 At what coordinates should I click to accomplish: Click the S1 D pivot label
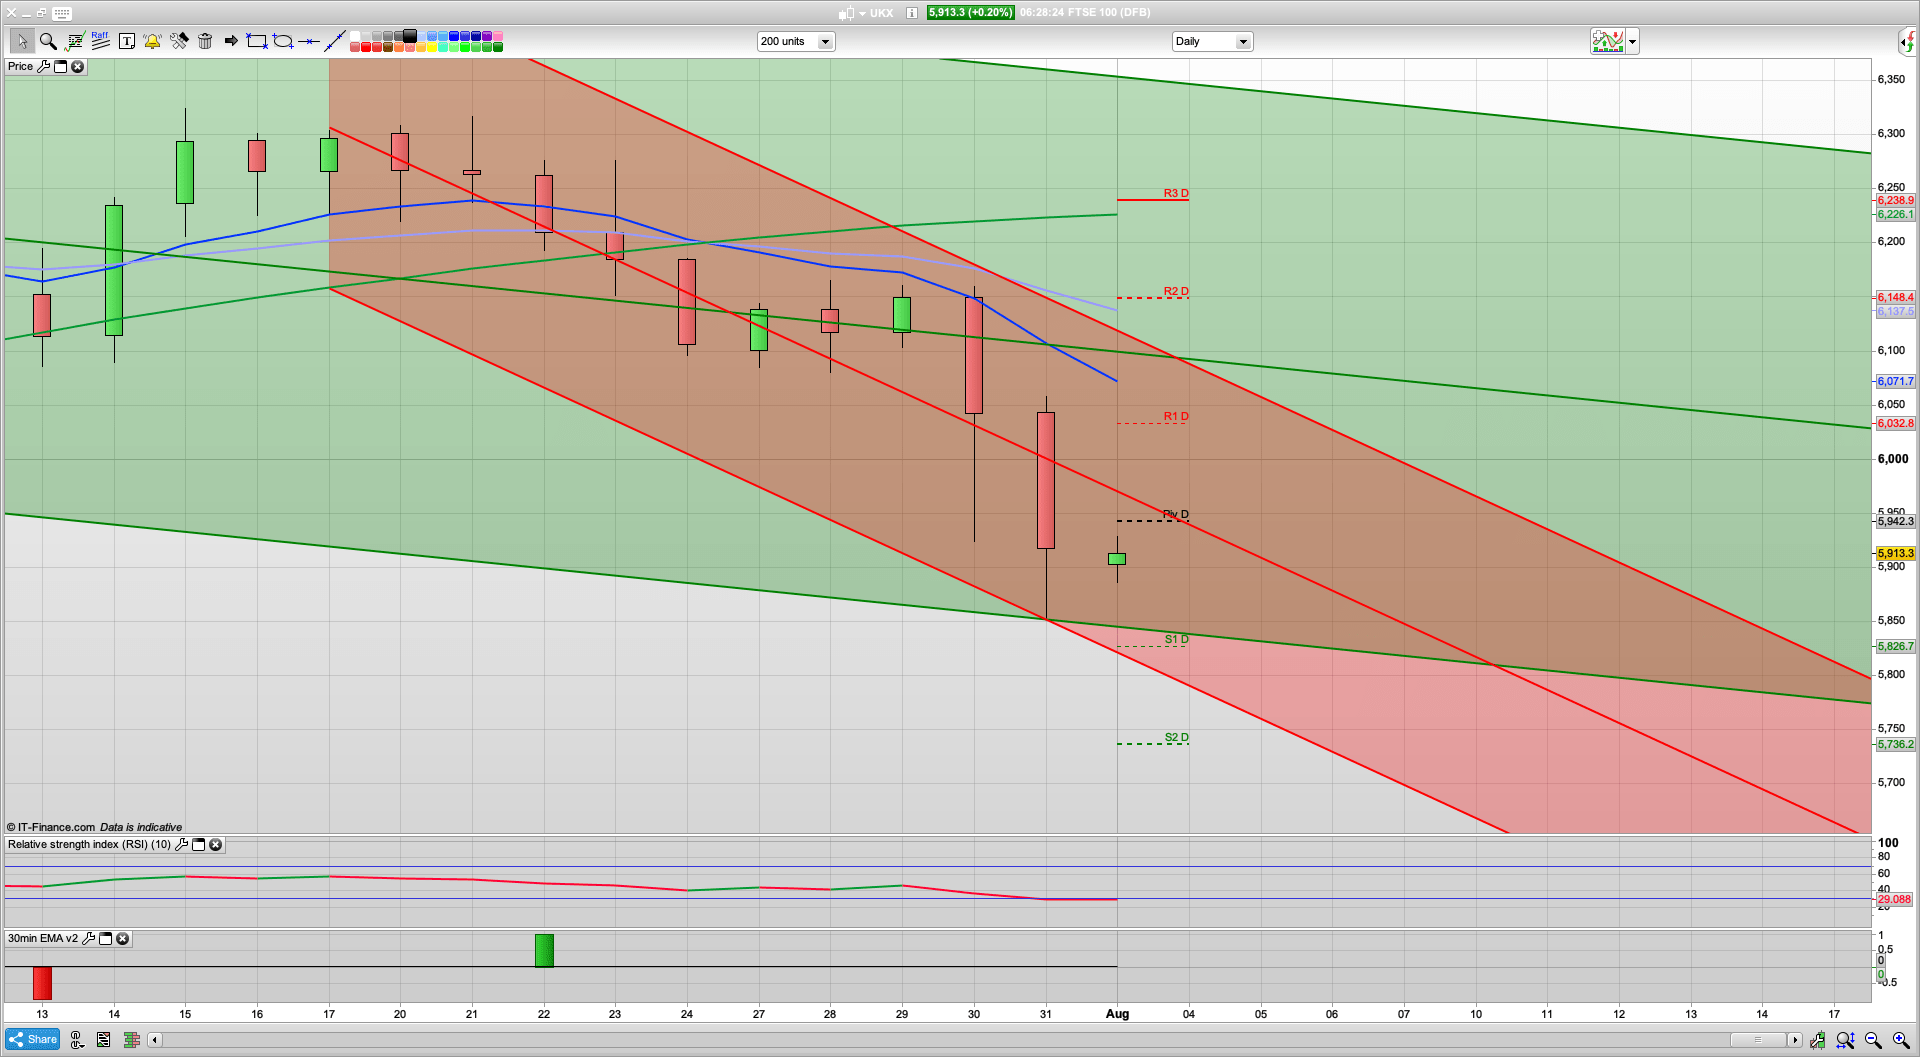1177,639
